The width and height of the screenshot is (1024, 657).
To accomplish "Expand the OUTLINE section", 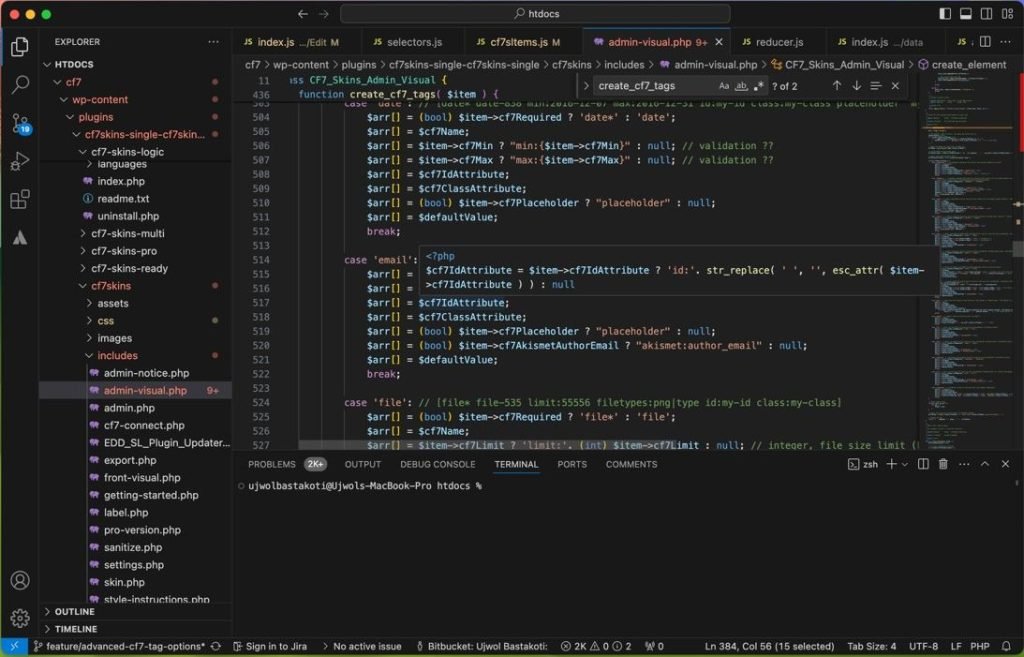I will [75, 612].
